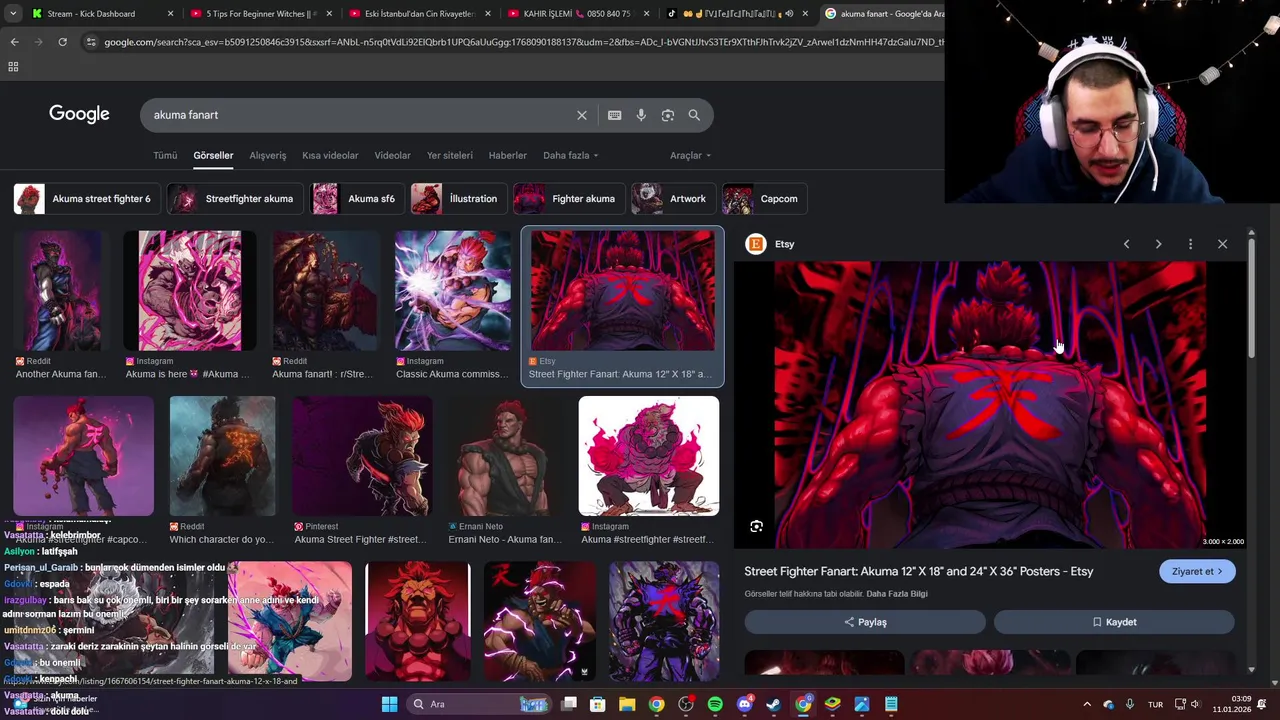Expand the Daha fazla dropdown
This screenshot has width=1280, height=720.
[x=570, y=155]
